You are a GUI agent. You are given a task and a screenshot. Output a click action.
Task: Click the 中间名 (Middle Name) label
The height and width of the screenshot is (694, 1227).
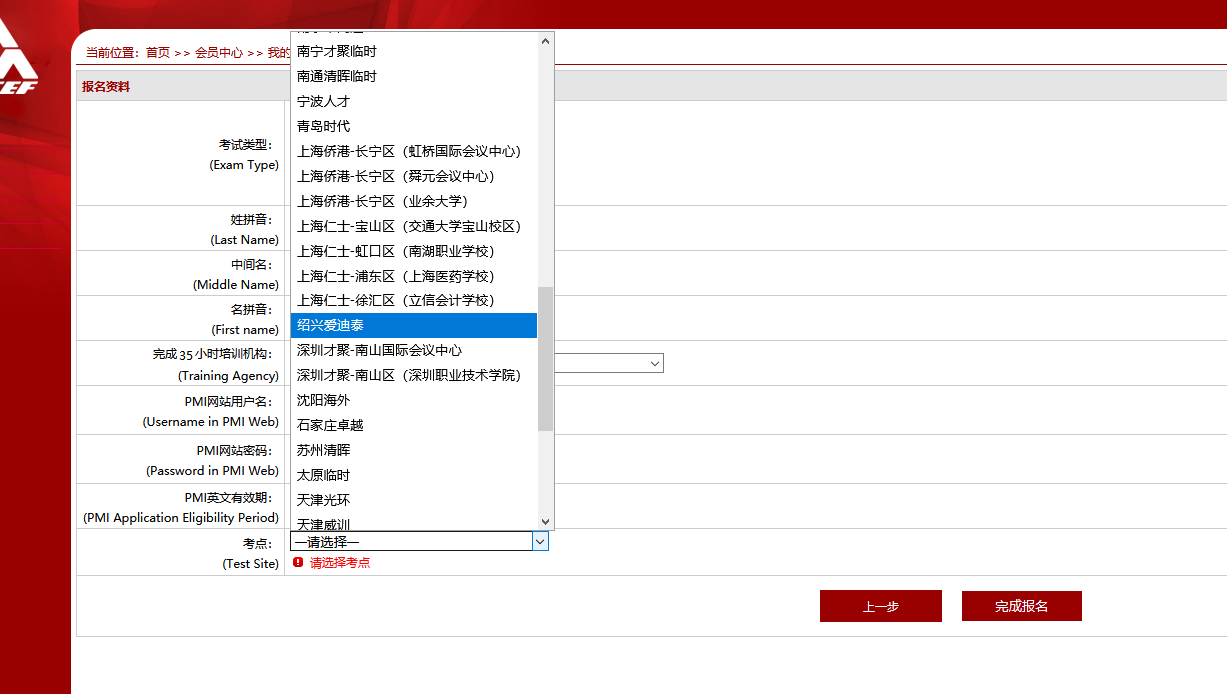(236, 275)
